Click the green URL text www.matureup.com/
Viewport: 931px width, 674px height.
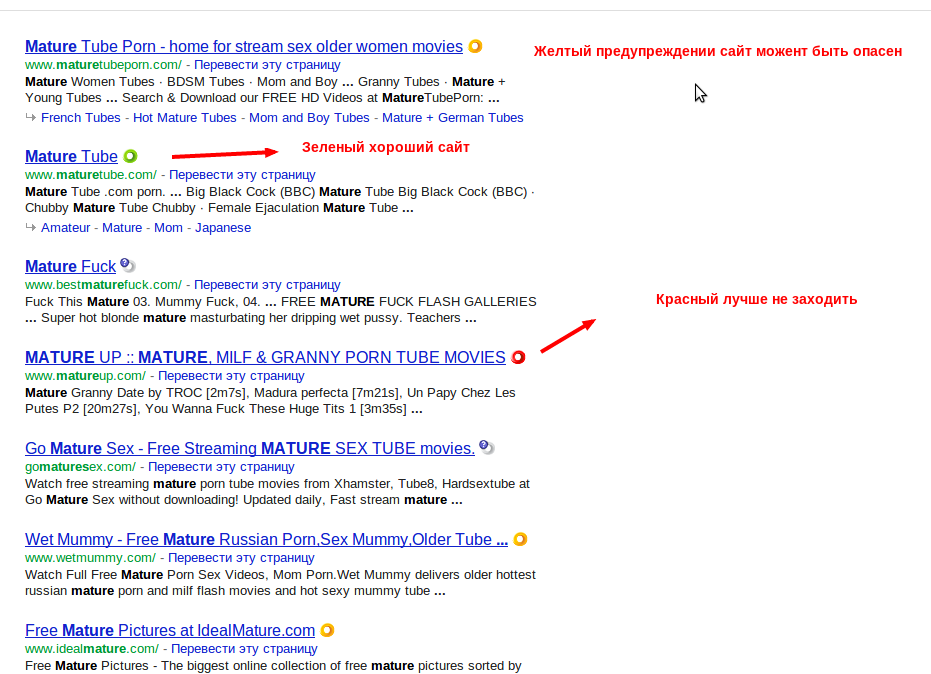[x=86, y=376]
